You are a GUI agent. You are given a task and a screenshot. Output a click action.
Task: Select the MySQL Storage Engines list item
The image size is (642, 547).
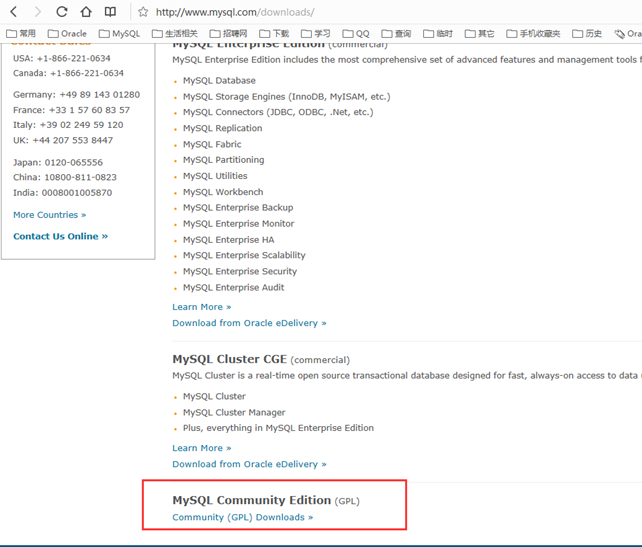[287, 97]
